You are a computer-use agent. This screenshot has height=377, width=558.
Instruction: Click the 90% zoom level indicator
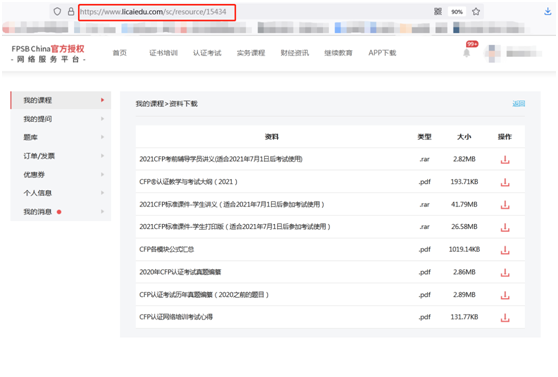[x=457, y=12]
